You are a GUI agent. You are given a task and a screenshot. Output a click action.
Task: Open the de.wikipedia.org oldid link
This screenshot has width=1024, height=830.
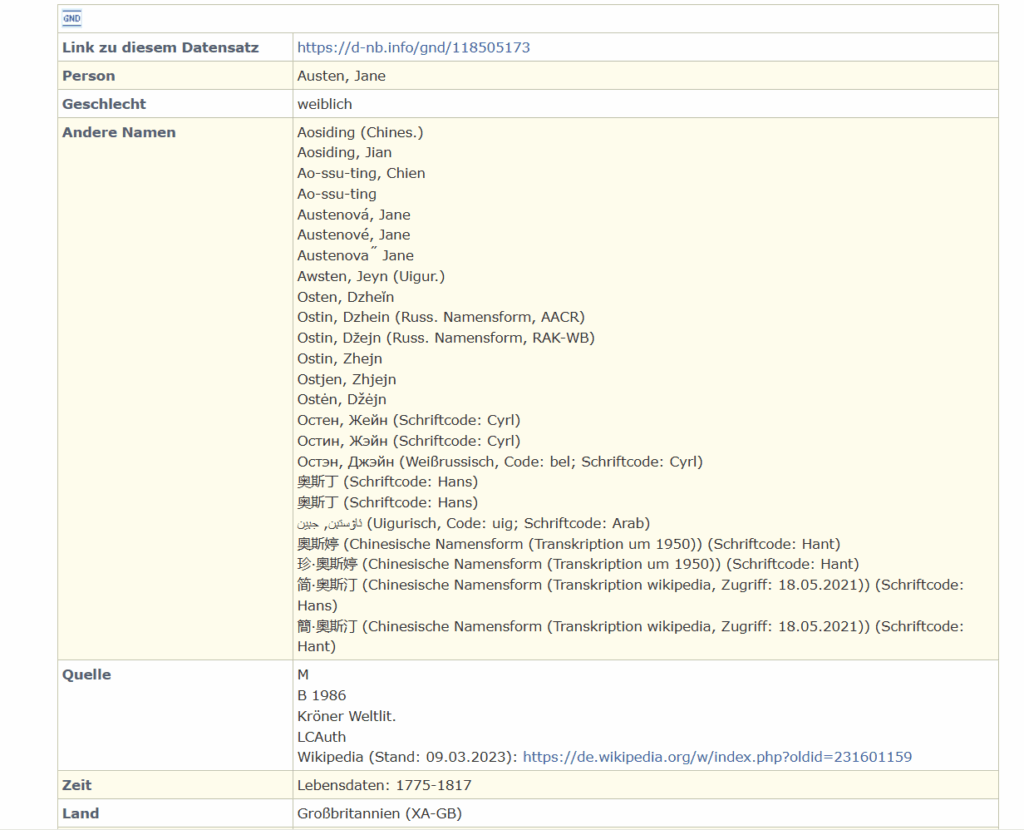717,757
